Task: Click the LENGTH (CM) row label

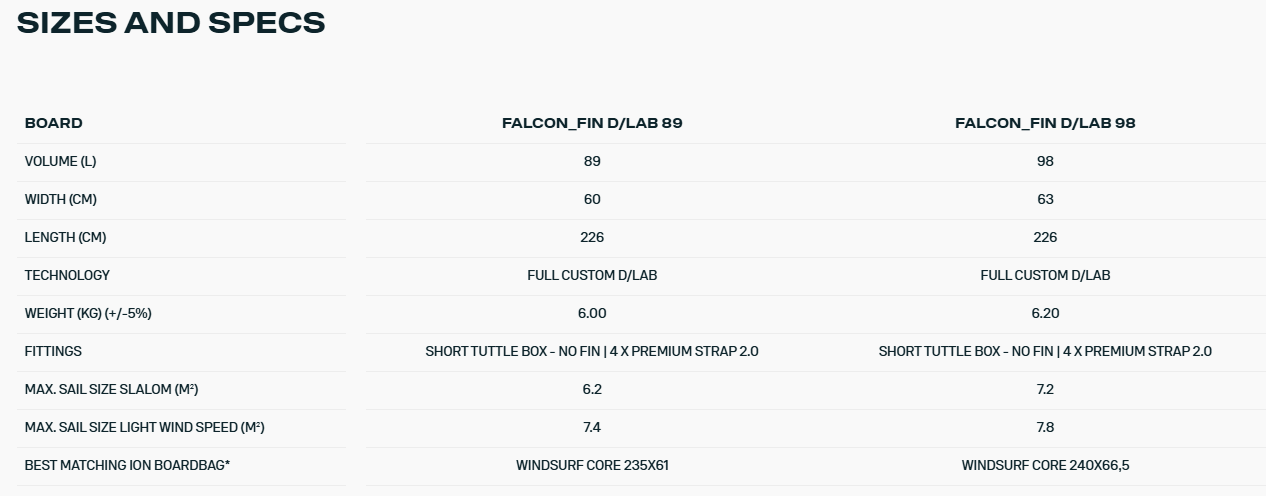Action: [65, 237]
